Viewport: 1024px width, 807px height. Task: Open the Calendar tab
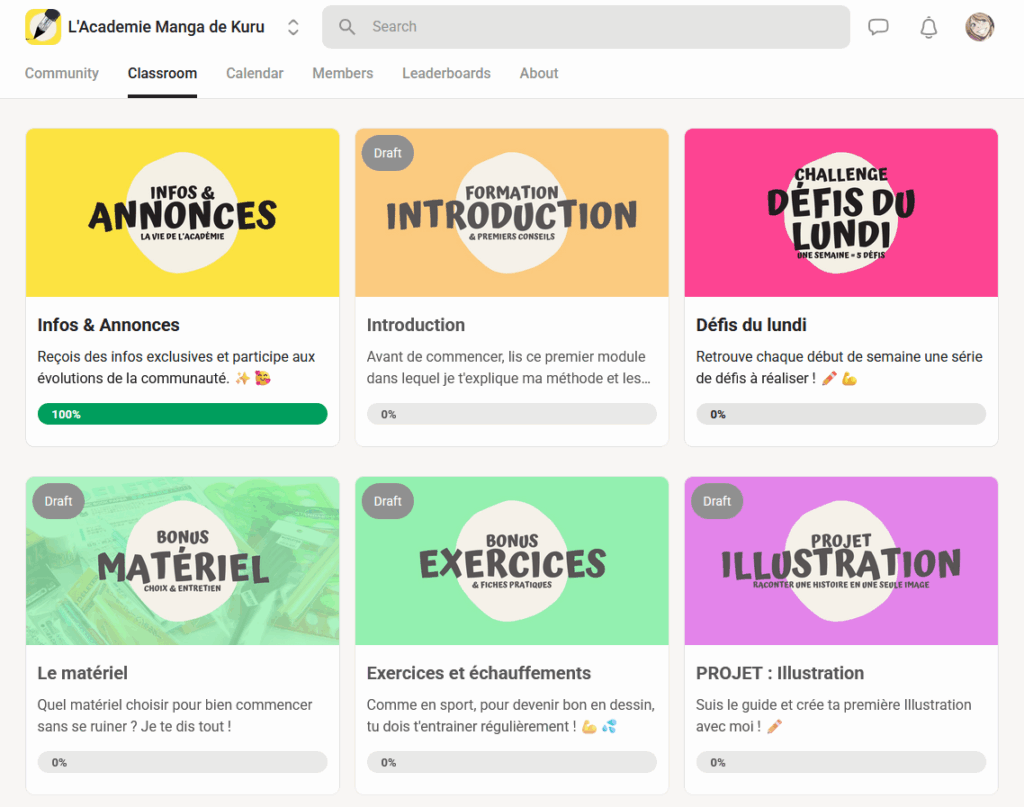[x=254, y=73]
